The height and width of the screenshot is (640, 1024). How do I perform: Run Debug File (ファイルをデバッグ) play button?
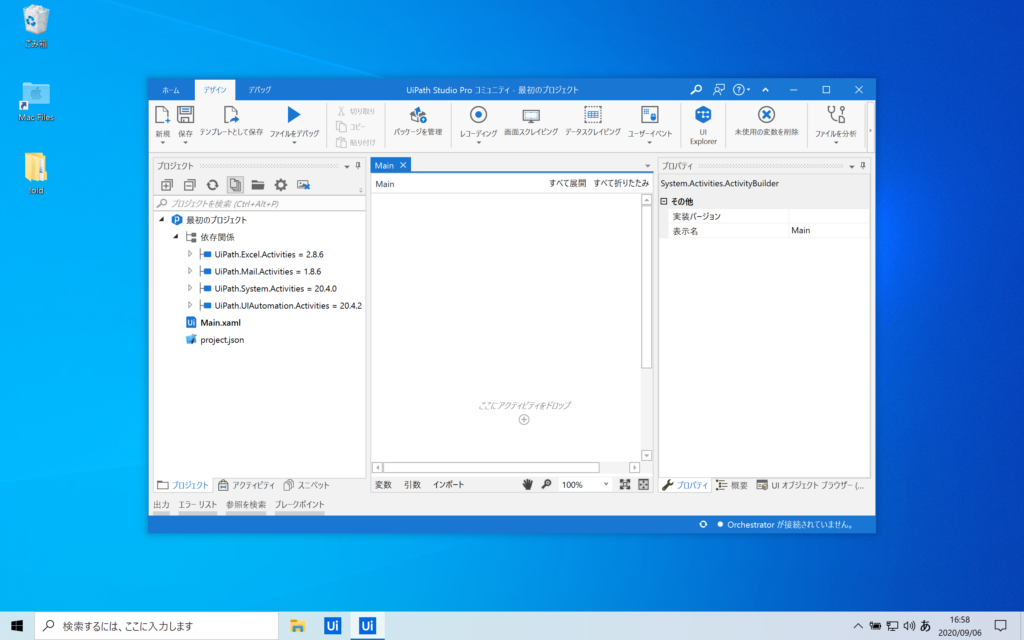coord(294,115)
